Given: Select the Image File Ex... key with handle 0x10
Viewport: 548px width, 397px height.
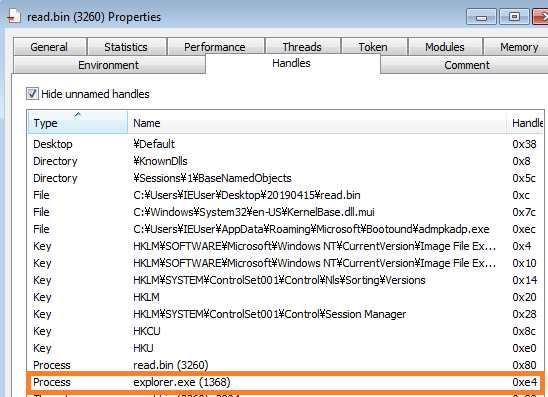Looking at the screenshot, I should tap(285, 263).
